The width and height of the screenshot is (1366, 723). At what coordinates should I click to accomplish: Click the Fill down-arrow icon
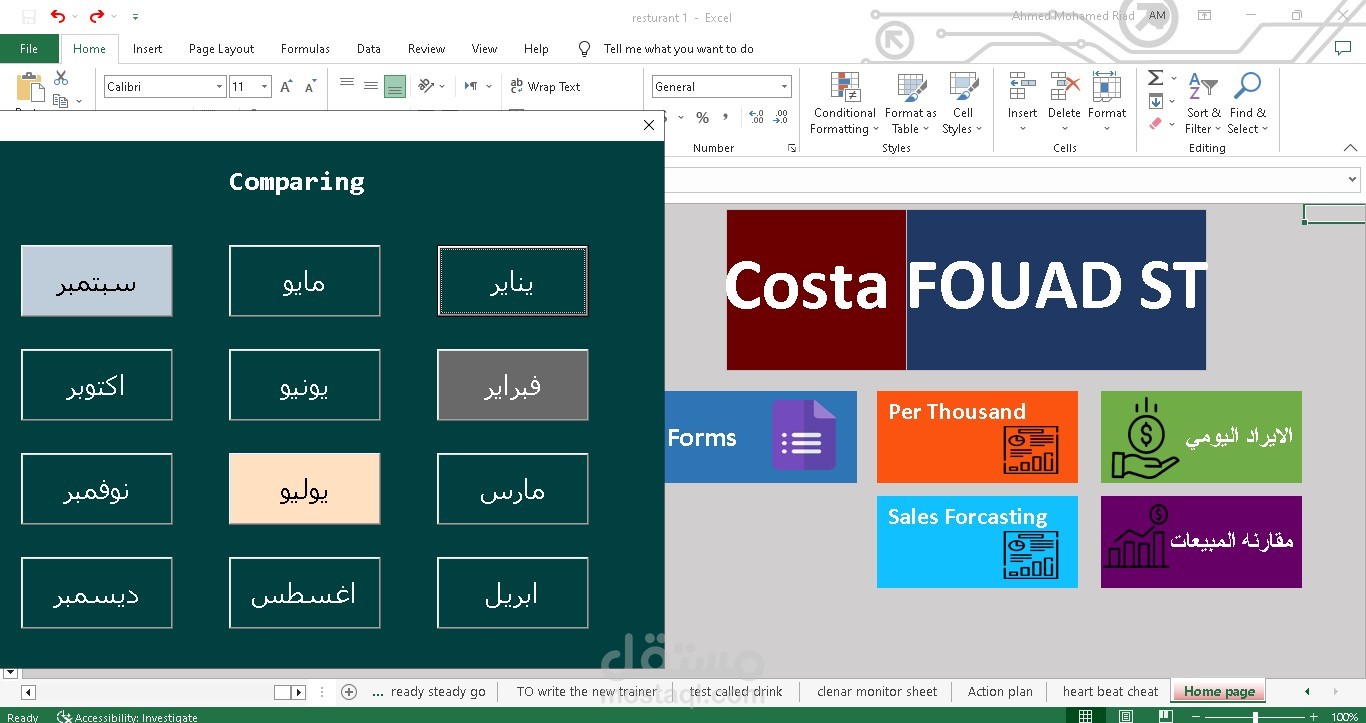pos(1156,101)
